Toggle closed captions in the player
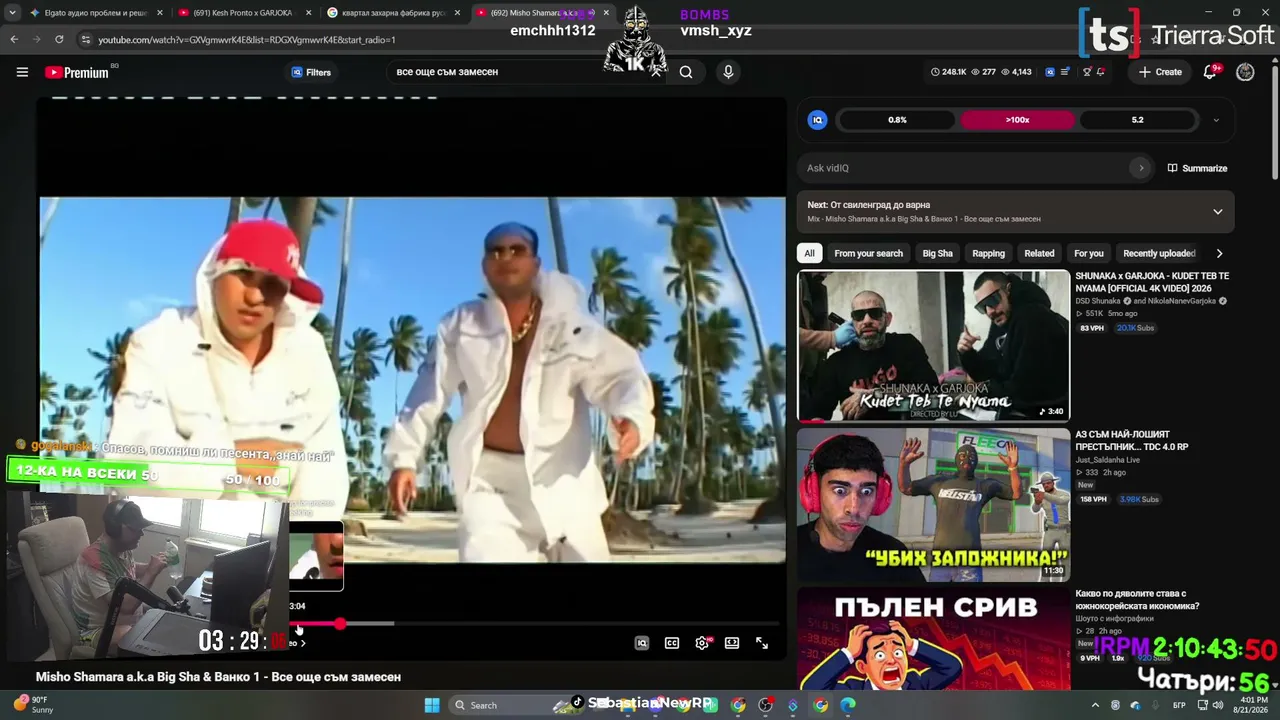The image size is (1280, 720). pos(672,643)
